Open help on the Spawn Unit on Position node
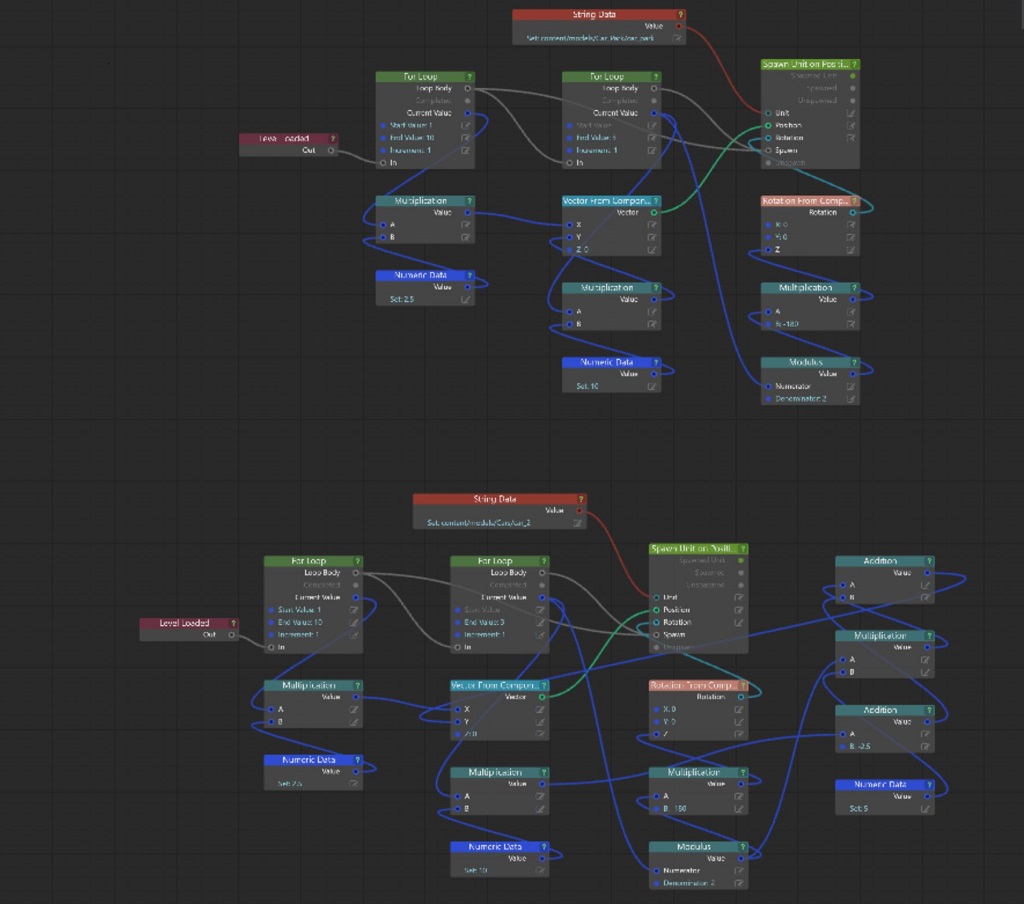Screen dimensions: 1024x904 coord(852,63)
